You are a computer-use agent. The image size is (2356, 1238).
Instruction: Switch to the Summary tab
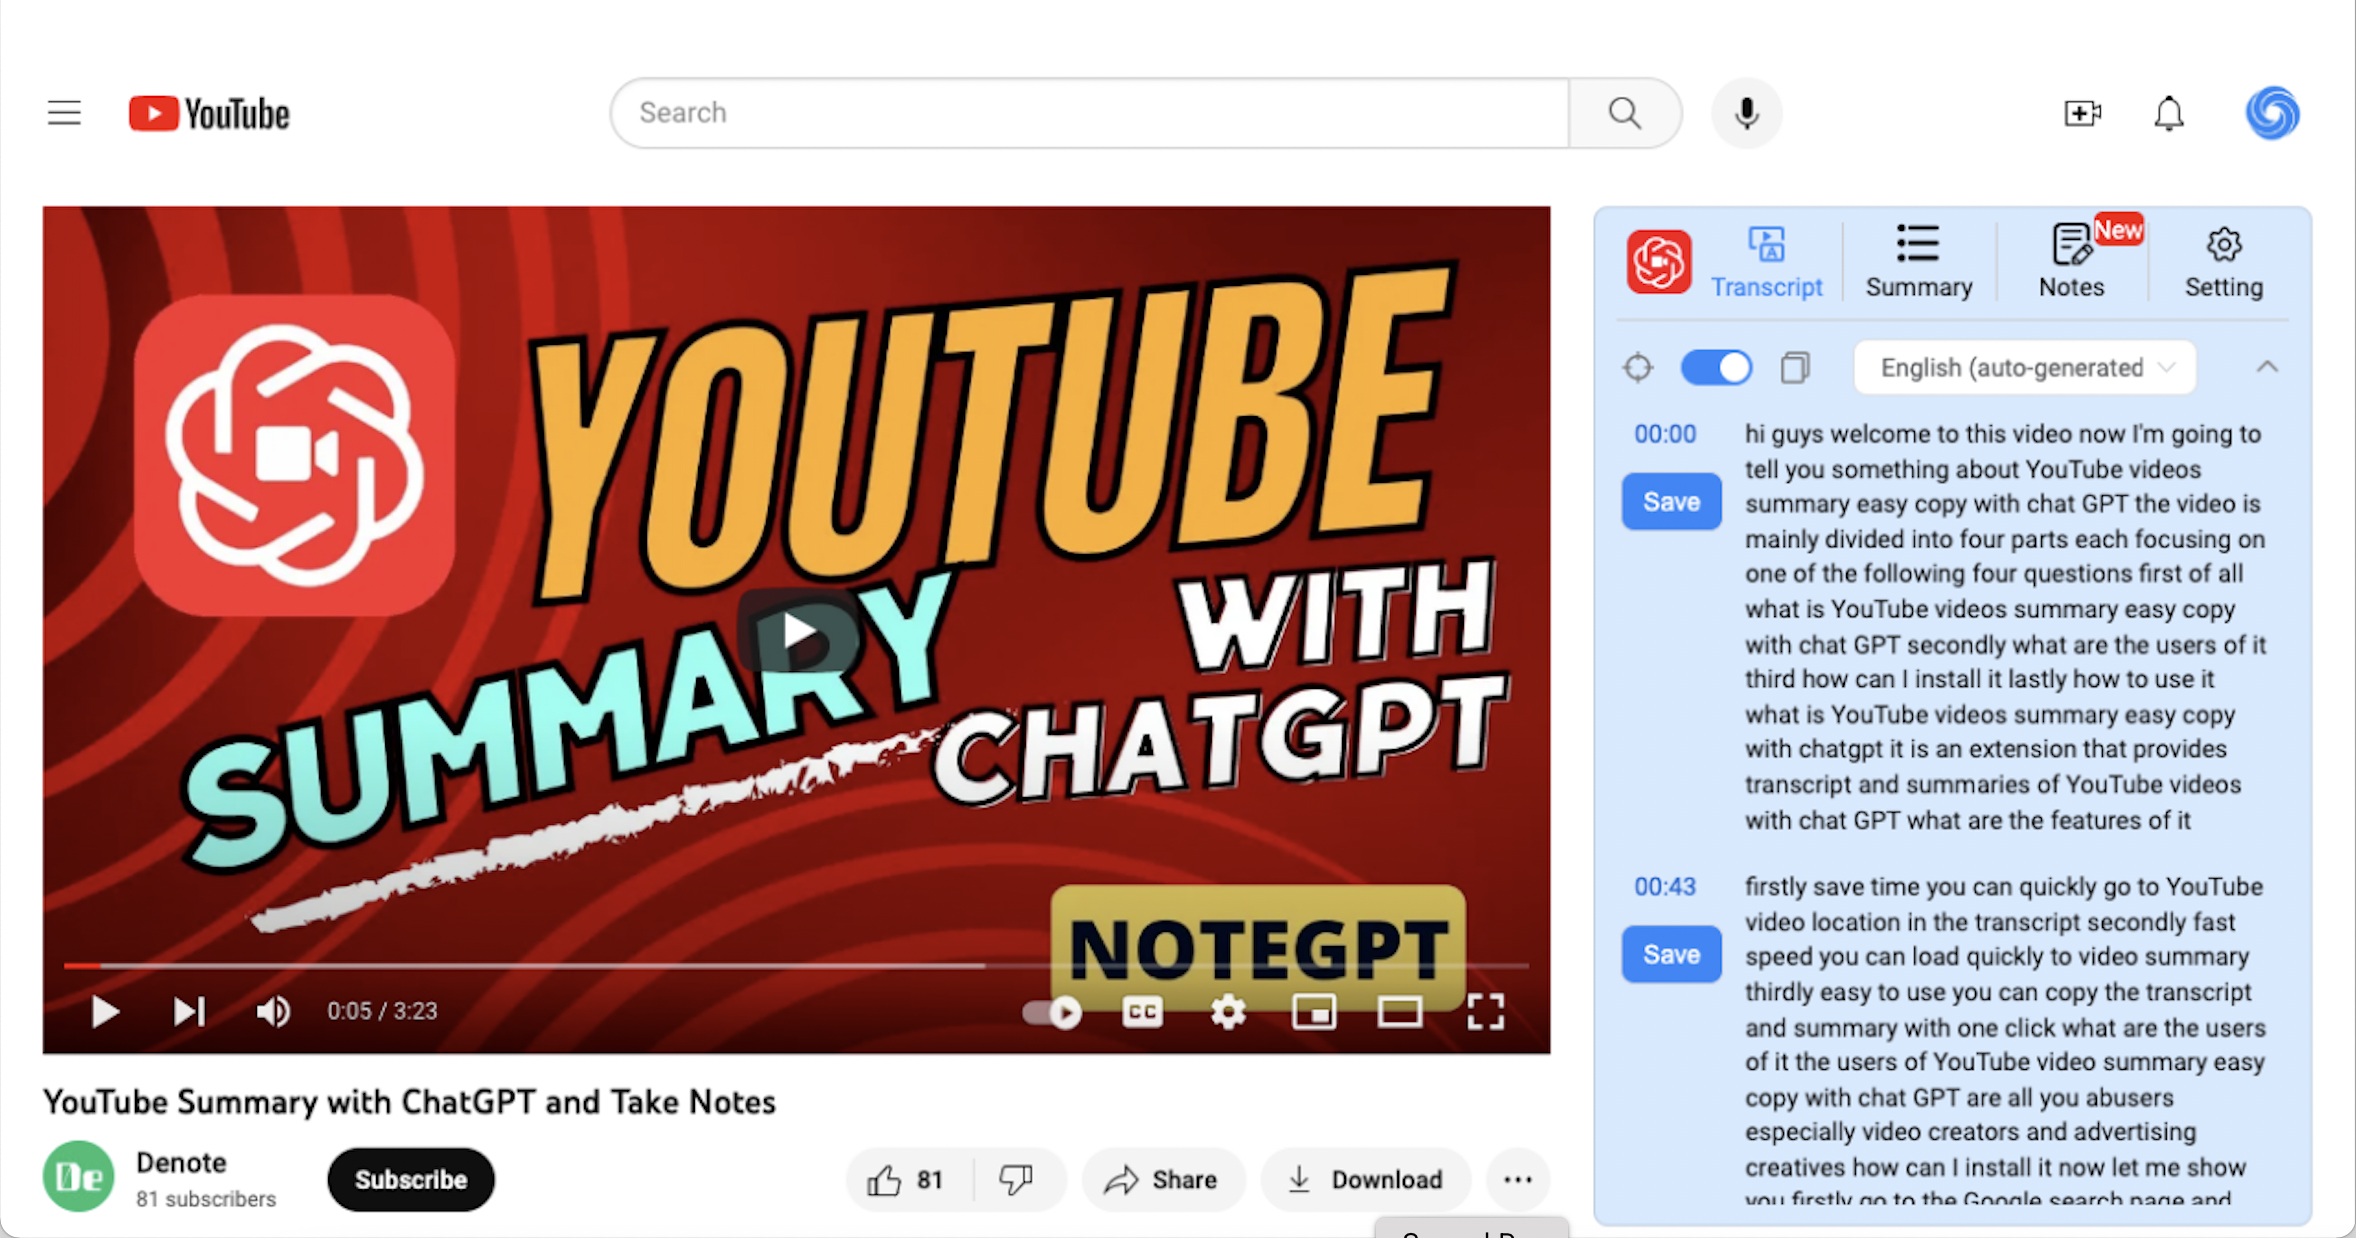pos(1918,262)
